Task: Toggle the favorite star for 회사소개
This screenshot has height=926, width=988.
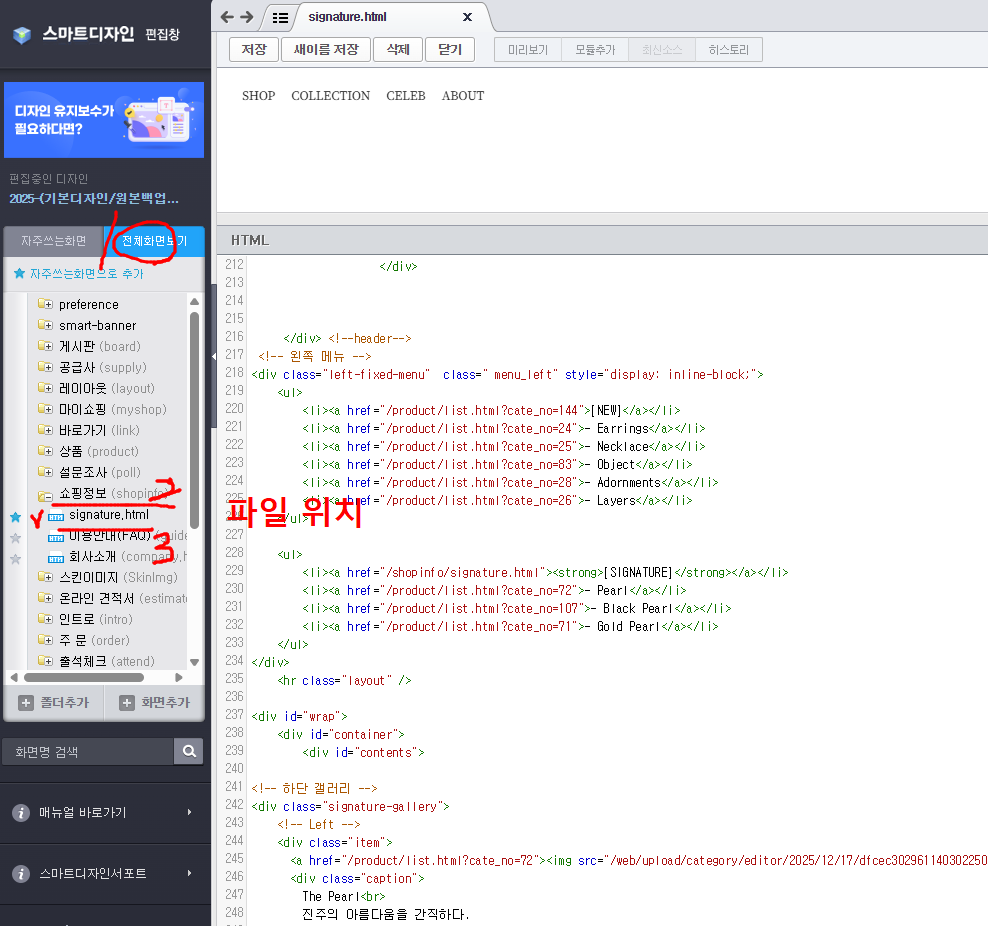Action: pyautogui.click(x=15, y=559)
